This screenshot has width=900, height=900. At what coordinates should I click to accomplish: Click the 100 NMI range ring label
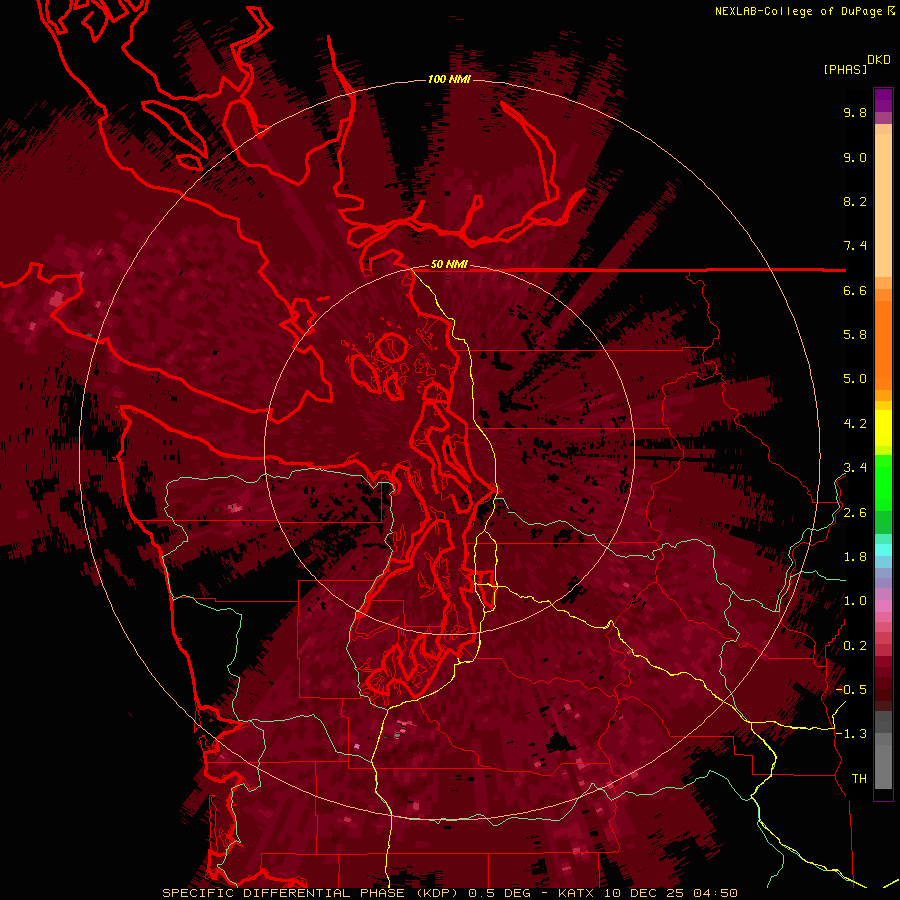[449, 79]
